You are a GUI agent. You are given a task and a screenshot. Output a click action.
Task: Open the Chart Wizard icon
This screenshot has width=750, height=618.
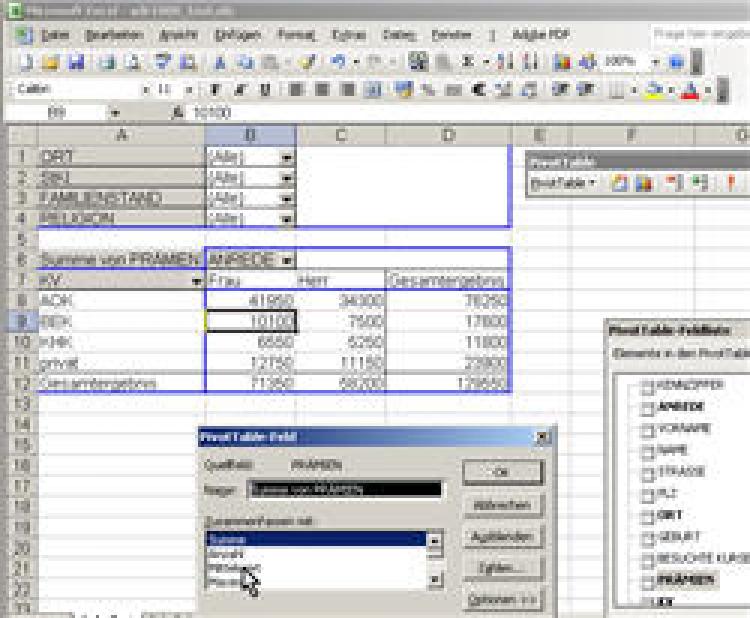click(562, 62)
